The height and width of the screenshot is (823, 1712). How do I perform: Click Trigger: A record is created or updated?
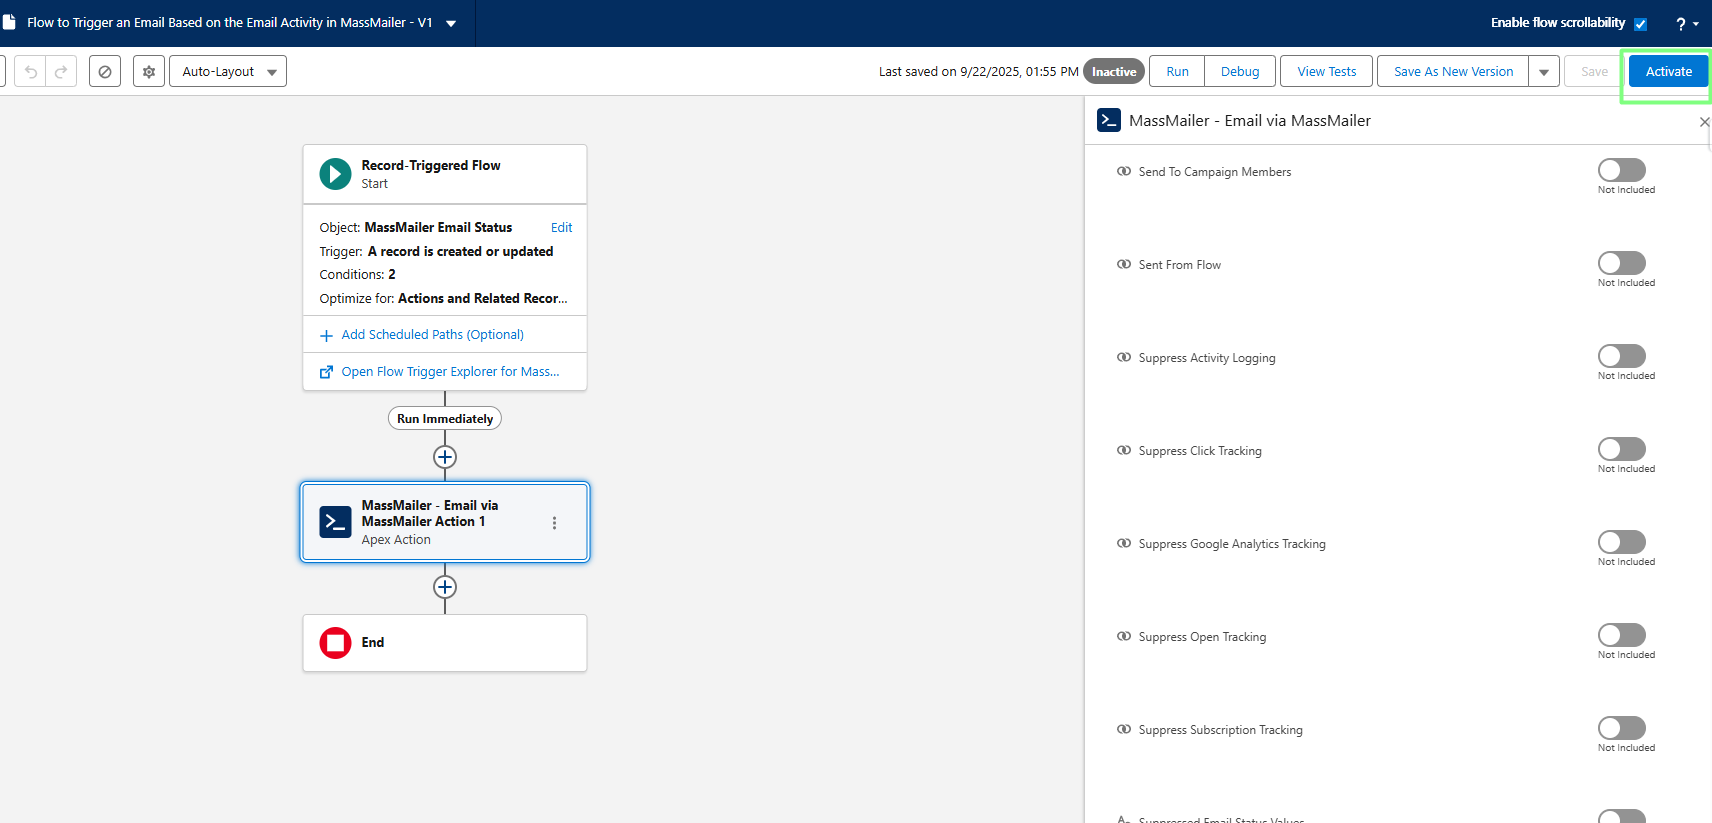point(436,252)
